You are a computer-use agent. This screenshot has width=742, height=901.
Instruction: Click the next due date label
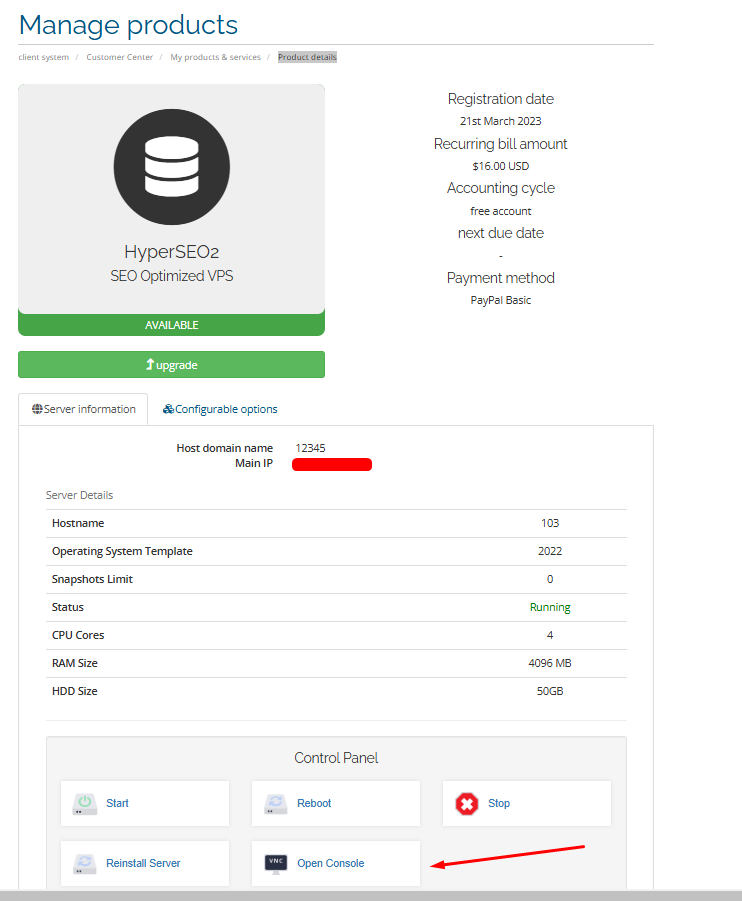click(x=501, y=233)
